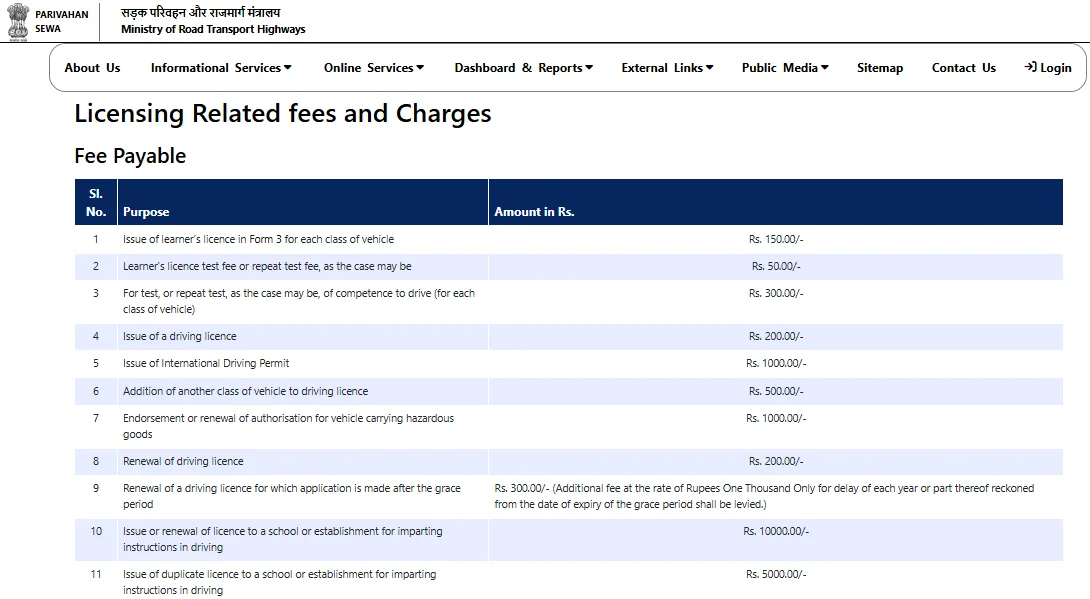Click the Parivahan Sewa emblem logo
The width and height of the screenshot is (1090, 599).
19,21
